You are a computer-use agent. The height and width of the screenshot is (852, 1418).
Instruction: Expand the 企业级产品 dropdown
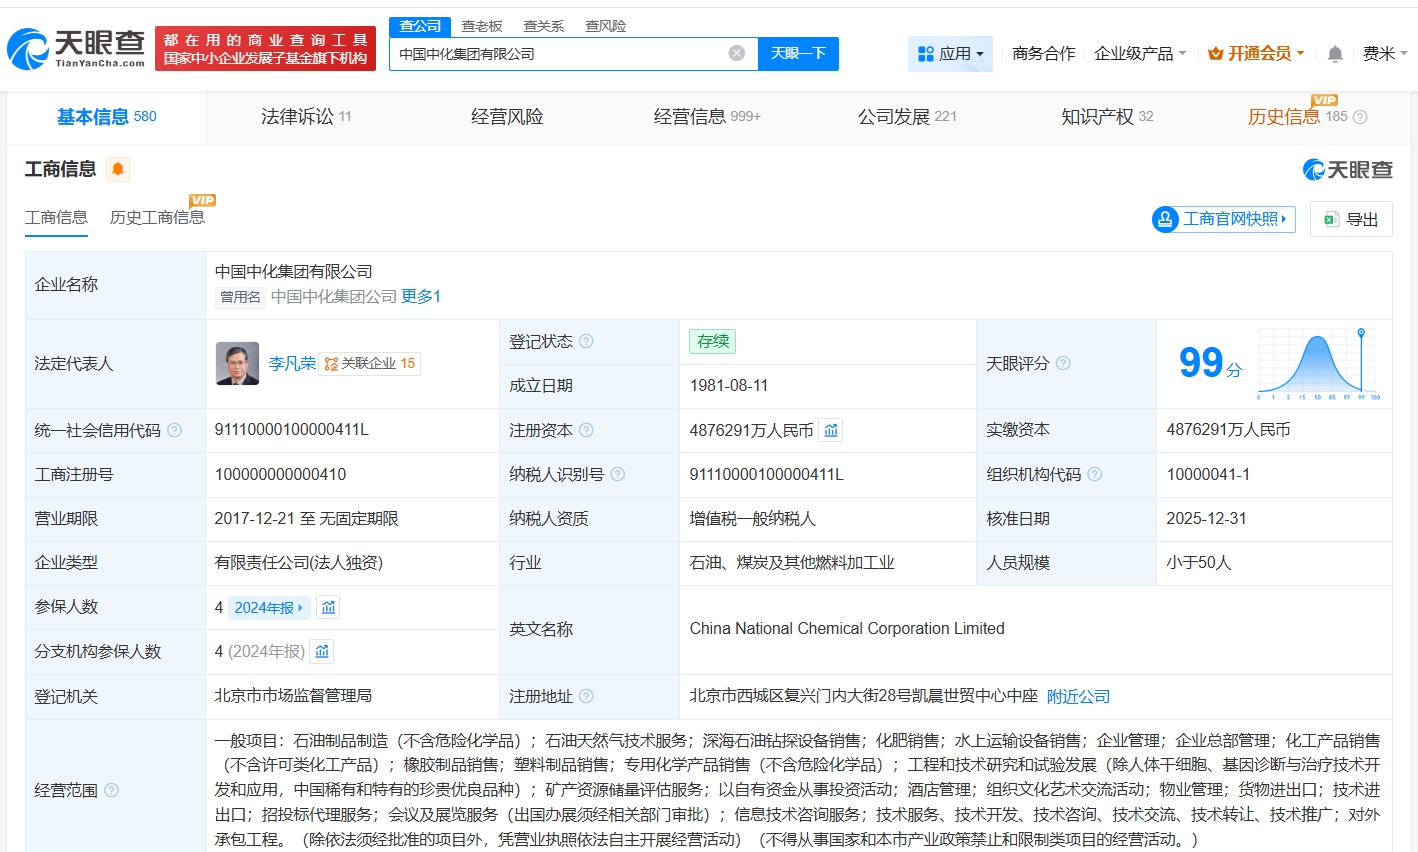pyautogui.click(x=1140, y=54)
